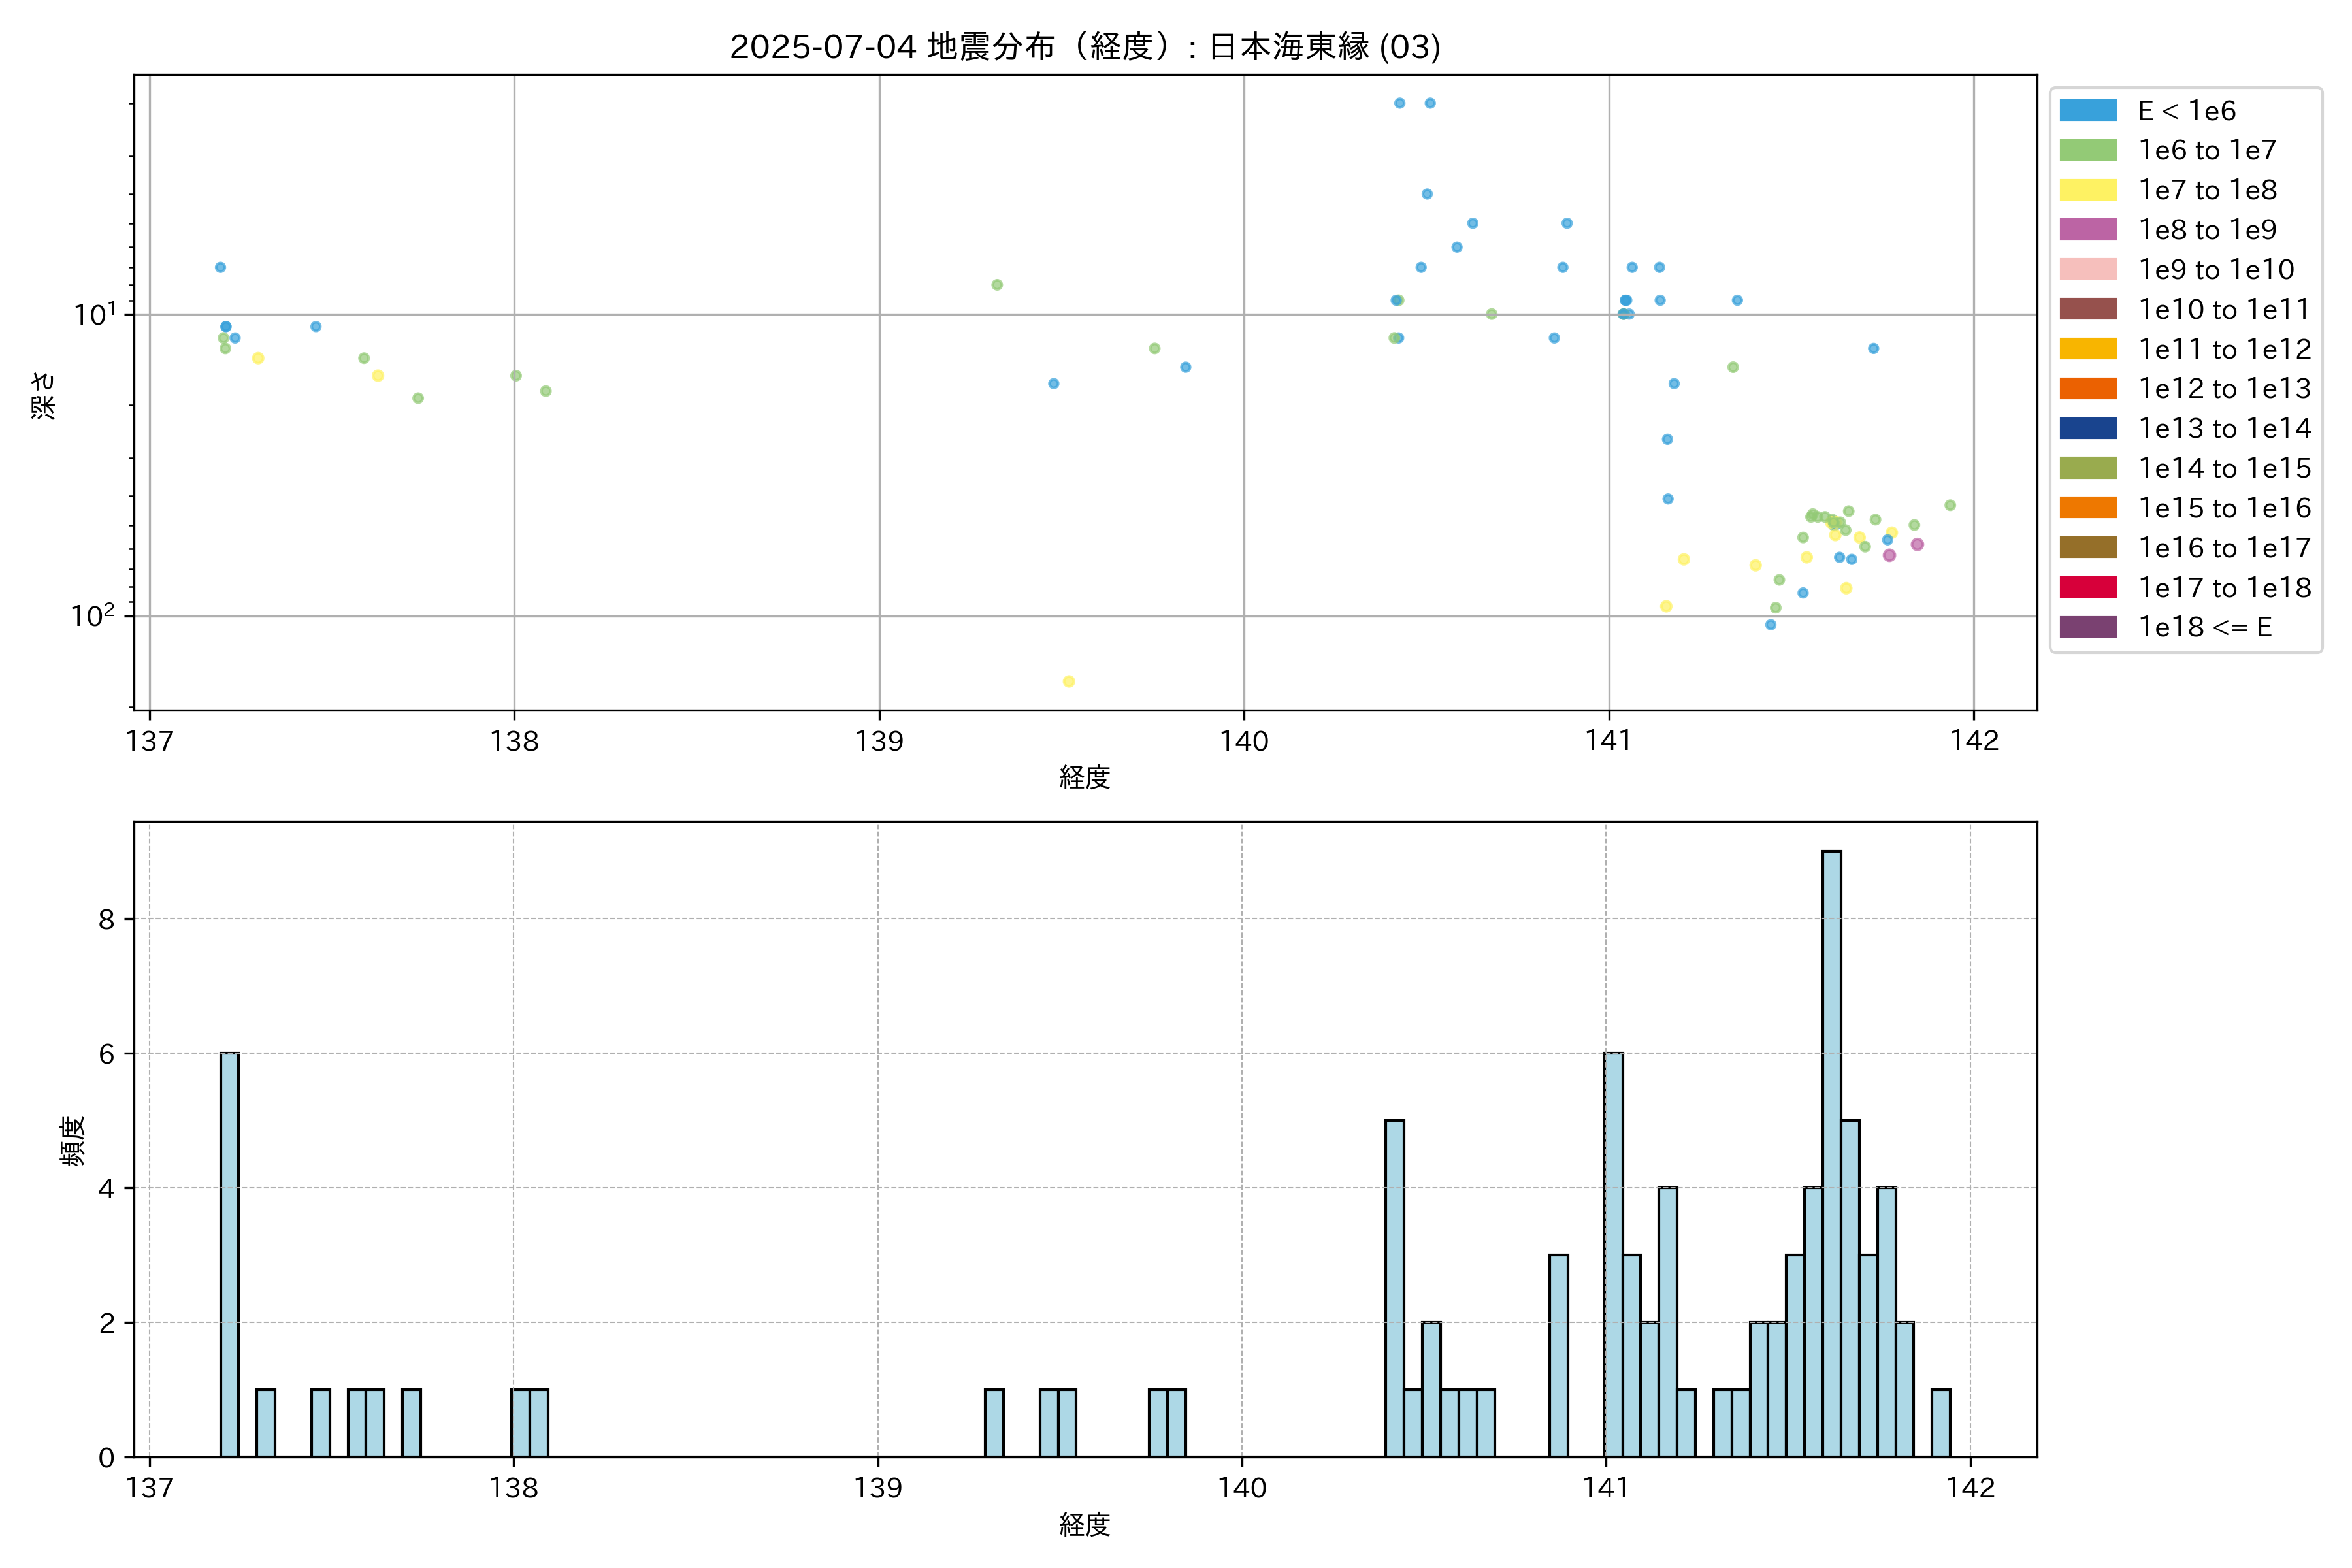Screen dimensions: 2352x1568
Task: Click the 深さ y-axis label
Action: pyautogui.click(x=43, y=395)
